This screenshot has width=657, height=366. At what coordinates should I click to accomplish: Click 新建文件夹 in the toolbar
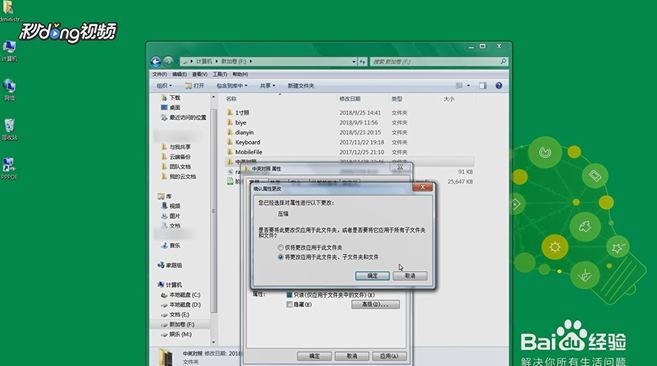[x=301, y=86]
